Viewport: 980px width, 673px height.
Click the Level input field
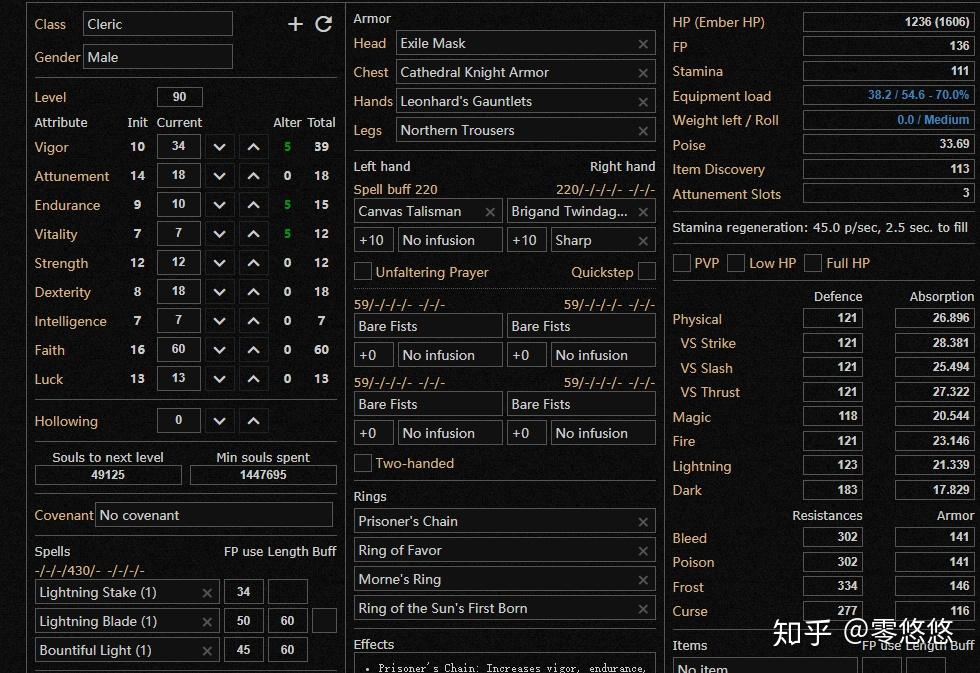click(x=179, y=97)
